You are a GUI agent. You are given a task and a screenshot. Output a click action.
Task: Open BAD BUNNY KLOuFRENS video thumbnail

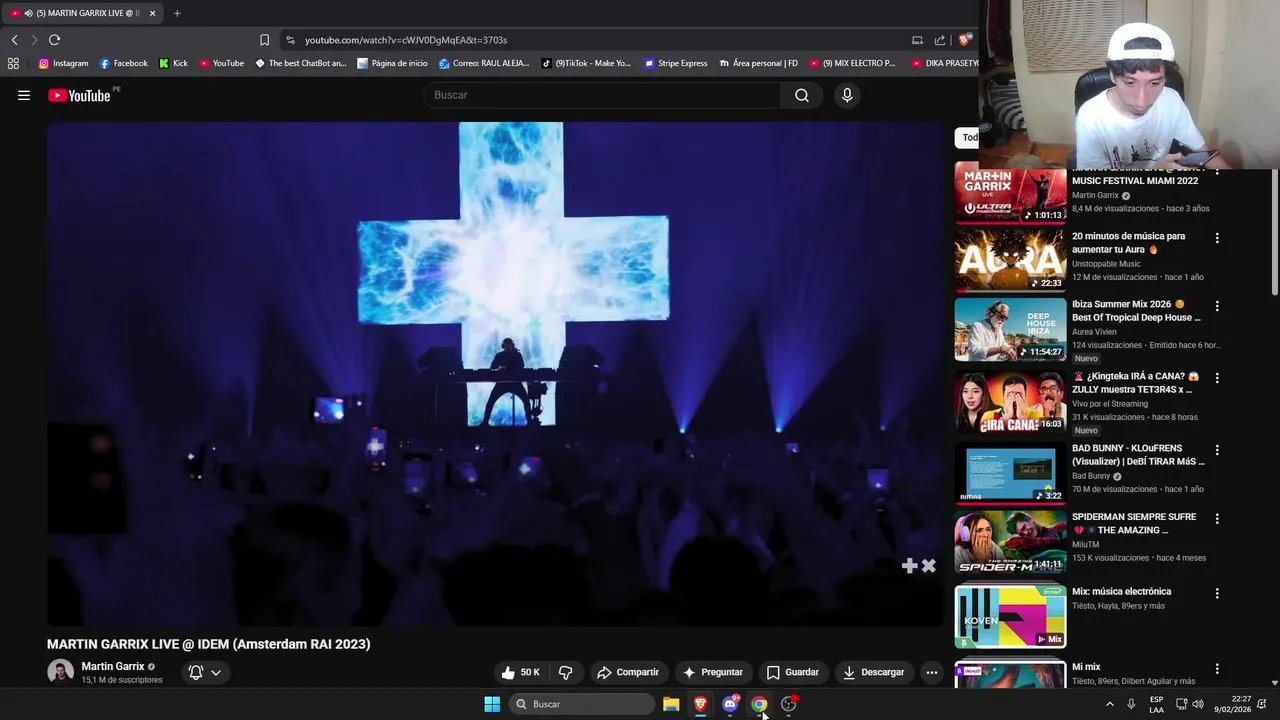[1010, 473]
